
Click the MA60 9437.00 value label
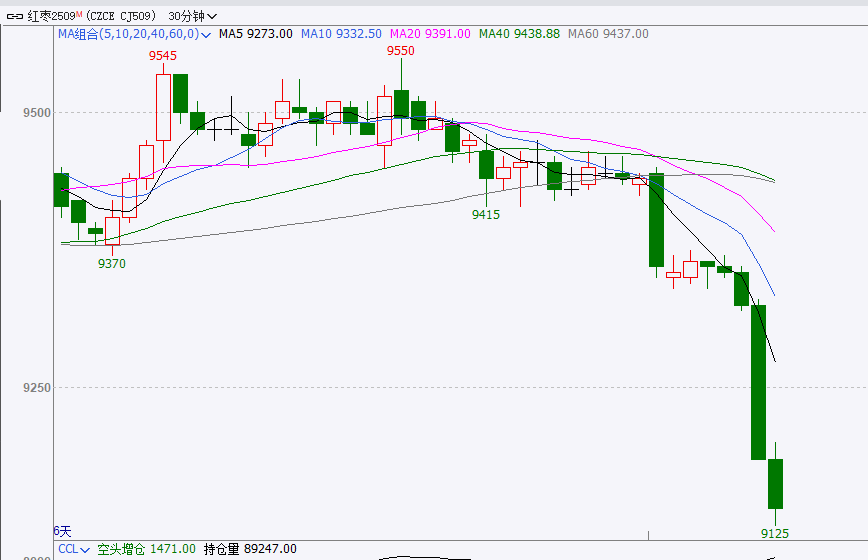tap(608, 34)
